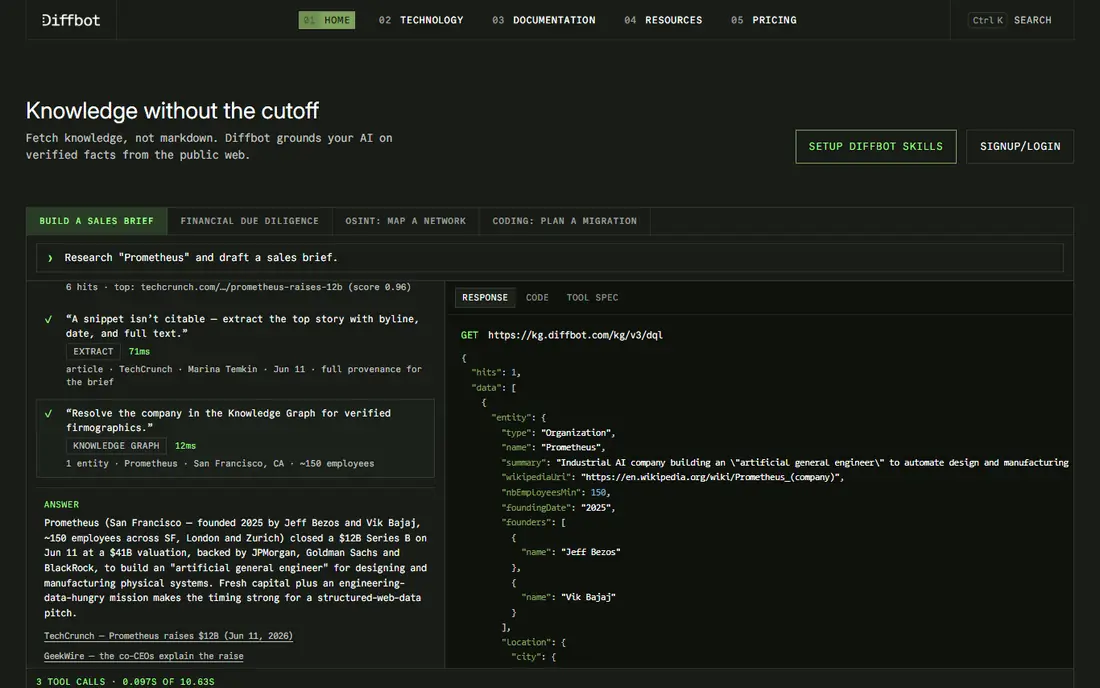1100x688 pixels.
Task: Click the Knowledge without the cutoff heading
Action: (173, 111)
